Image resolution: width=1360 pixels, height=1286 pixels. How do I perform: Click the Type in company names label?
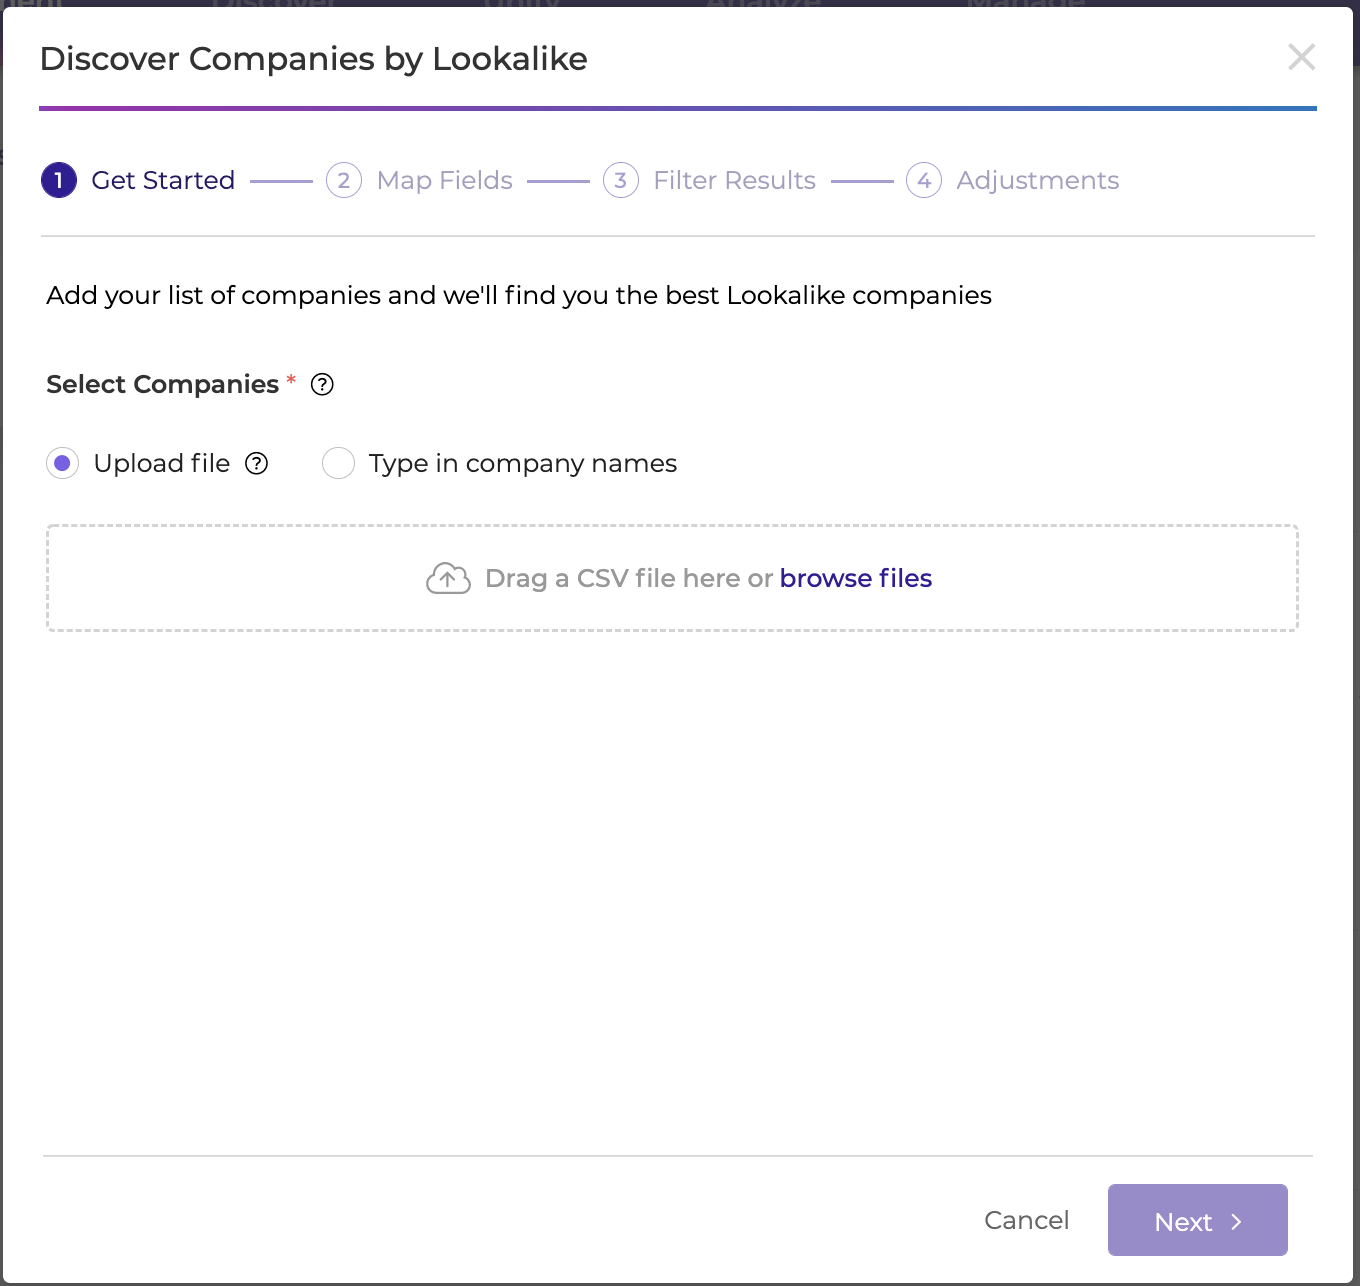point(523,463)
